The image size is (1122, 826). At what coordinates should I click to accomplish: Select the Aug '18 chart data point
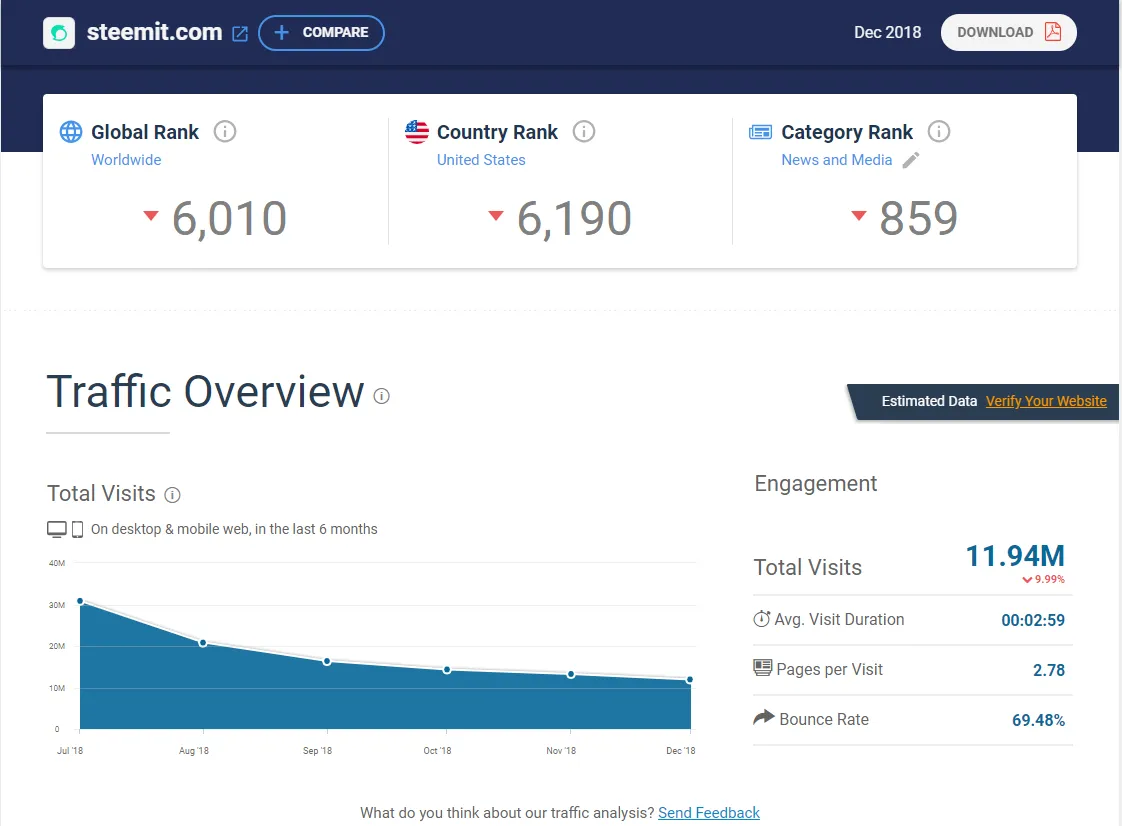203,643
